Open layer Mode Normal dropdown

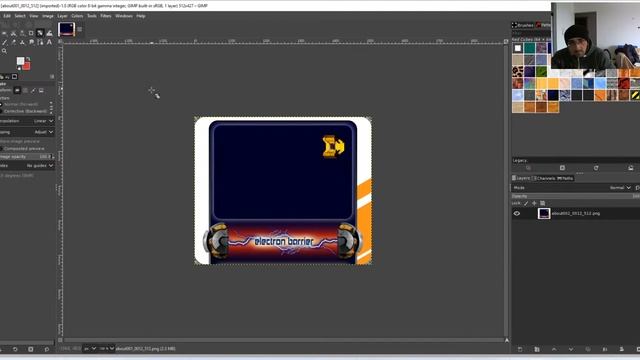pos(620,188)
